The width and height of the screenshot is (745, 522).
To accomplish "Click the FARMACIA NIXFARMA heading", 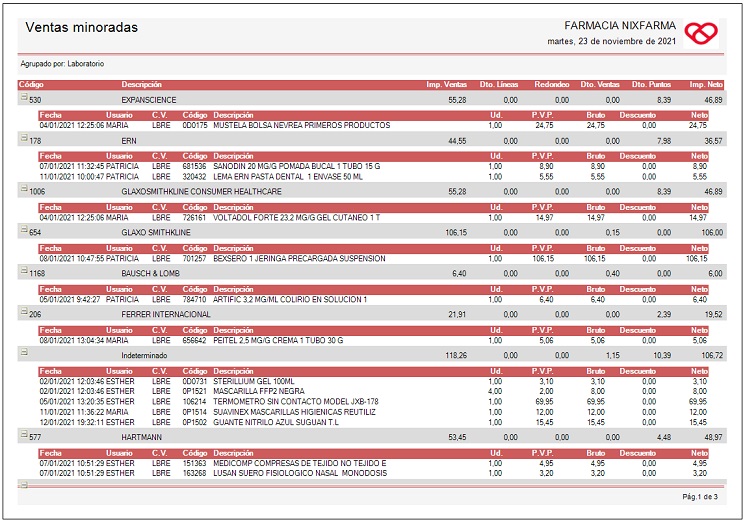I will 620,26.
